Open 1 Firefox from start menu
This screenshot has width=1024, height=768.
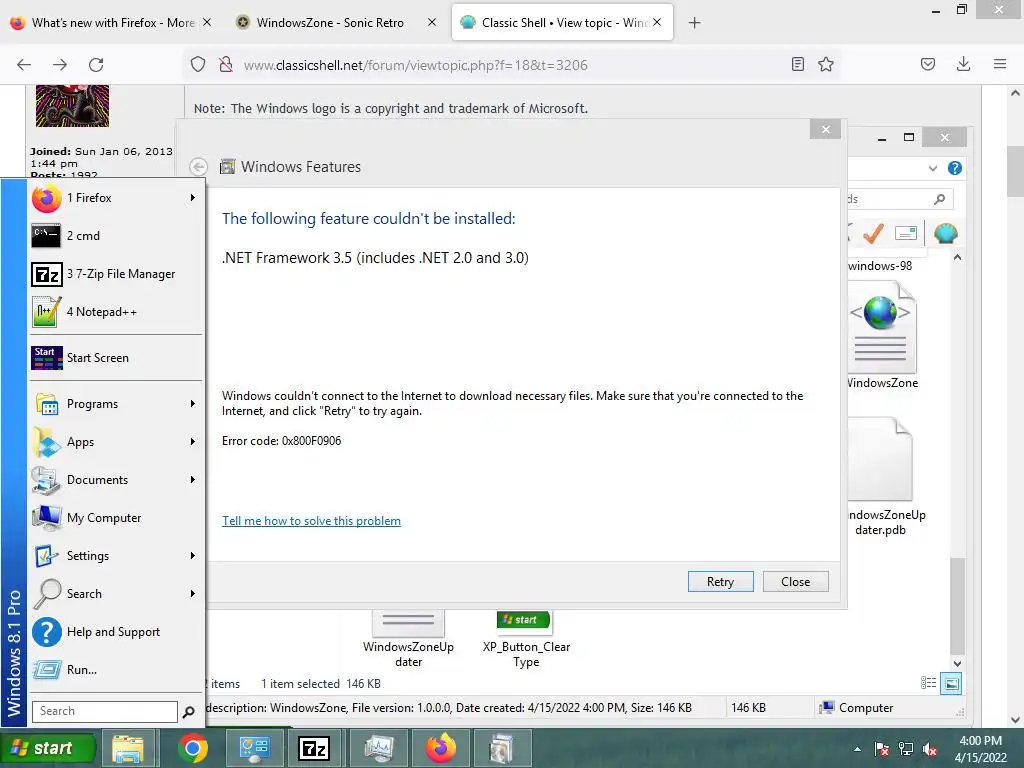tap(115, 198)
